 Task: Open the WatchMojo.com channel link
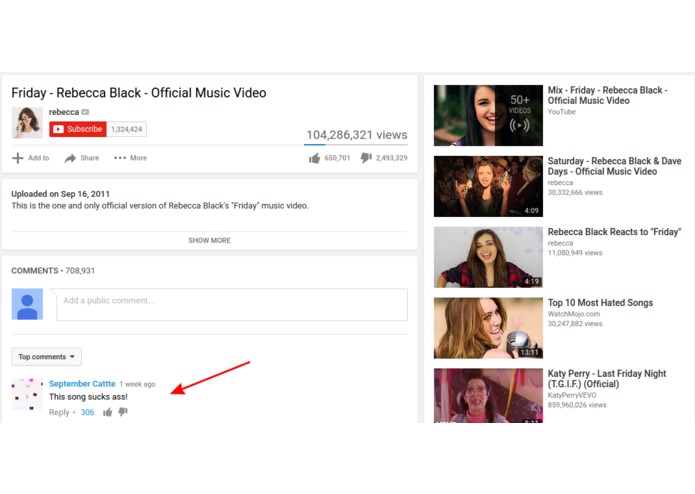[574, 314]
